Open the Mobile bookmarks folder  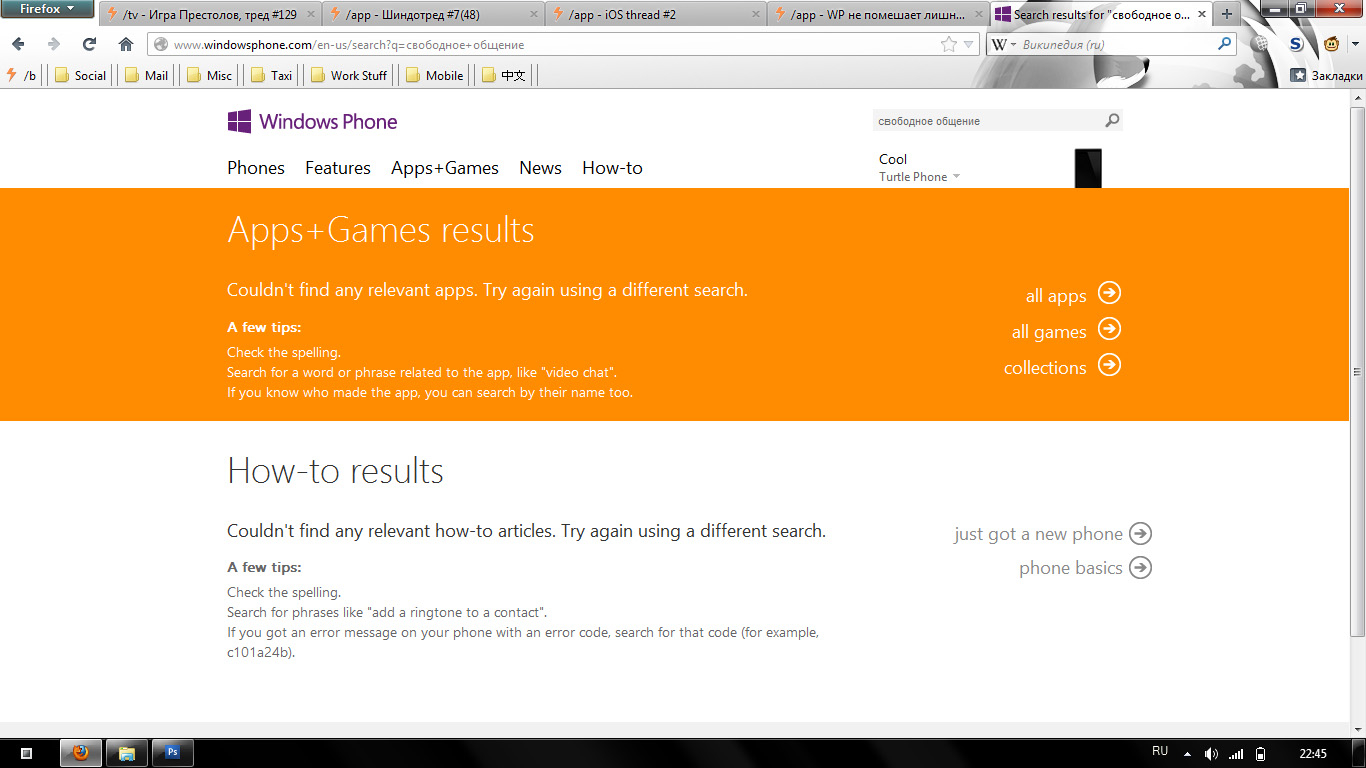(434, 75)
